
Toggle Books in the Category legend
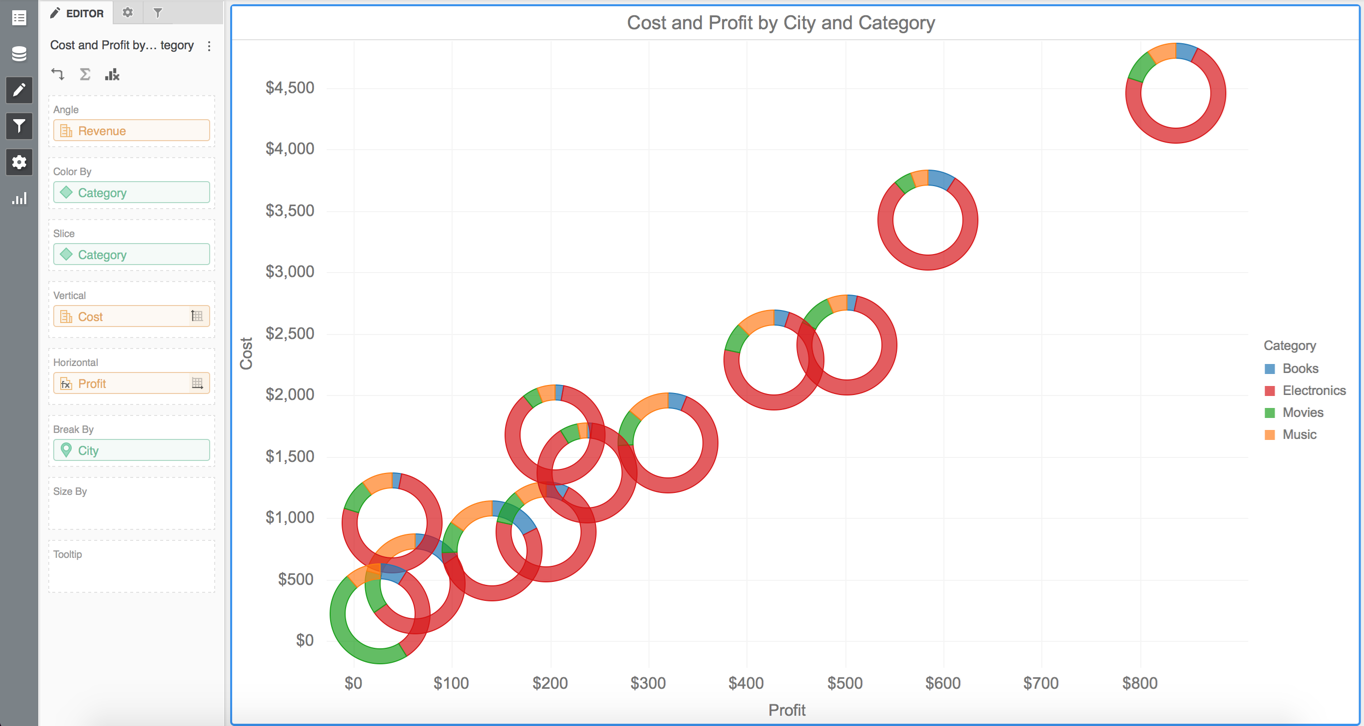pos(1300,369)
